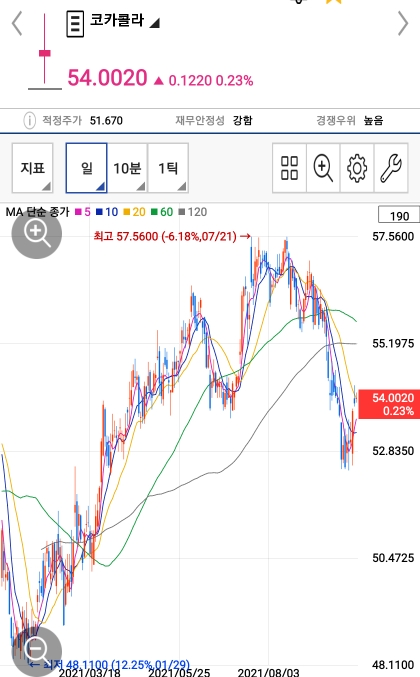Tap the 55.1975 price axis label

(393, 344)
